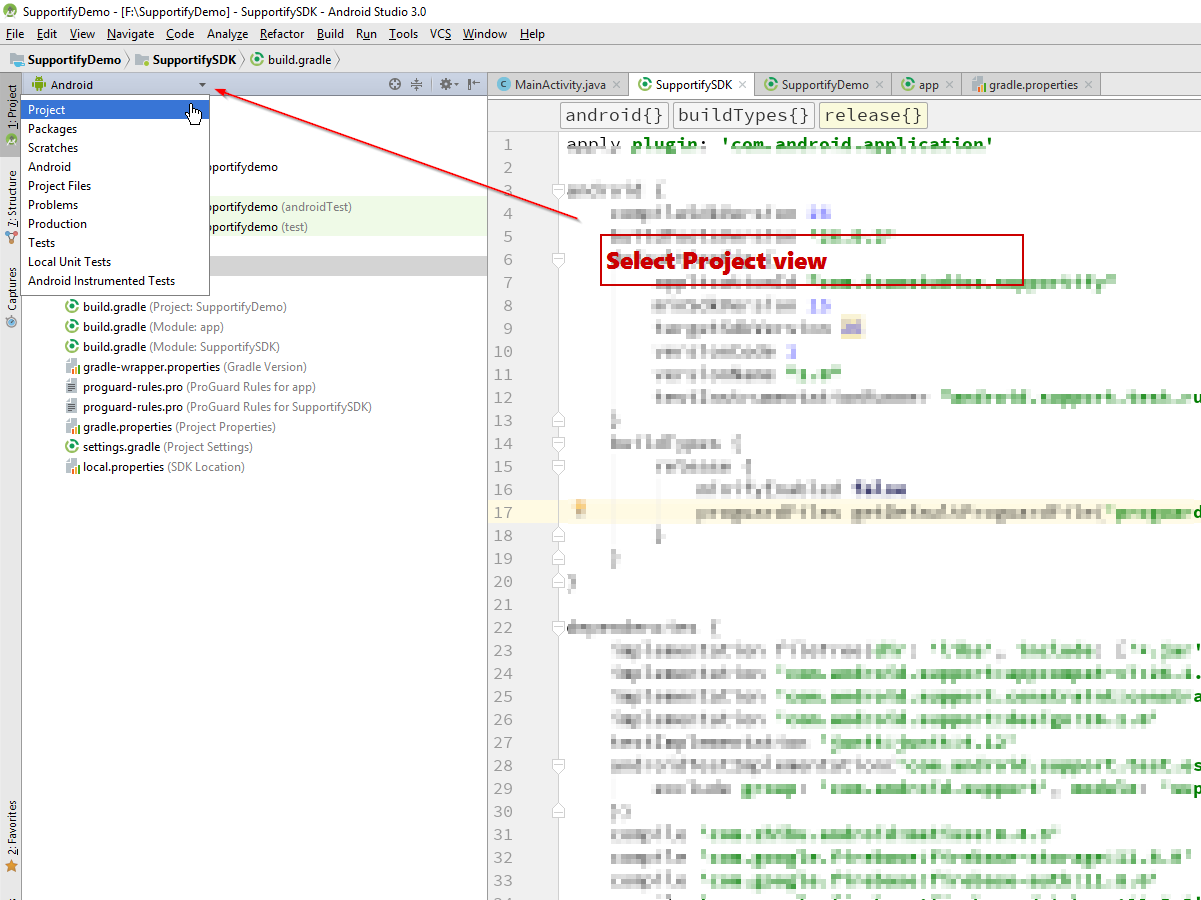Open the Analyze menu
Viewport: 1201px width, 900px height.
227,34
